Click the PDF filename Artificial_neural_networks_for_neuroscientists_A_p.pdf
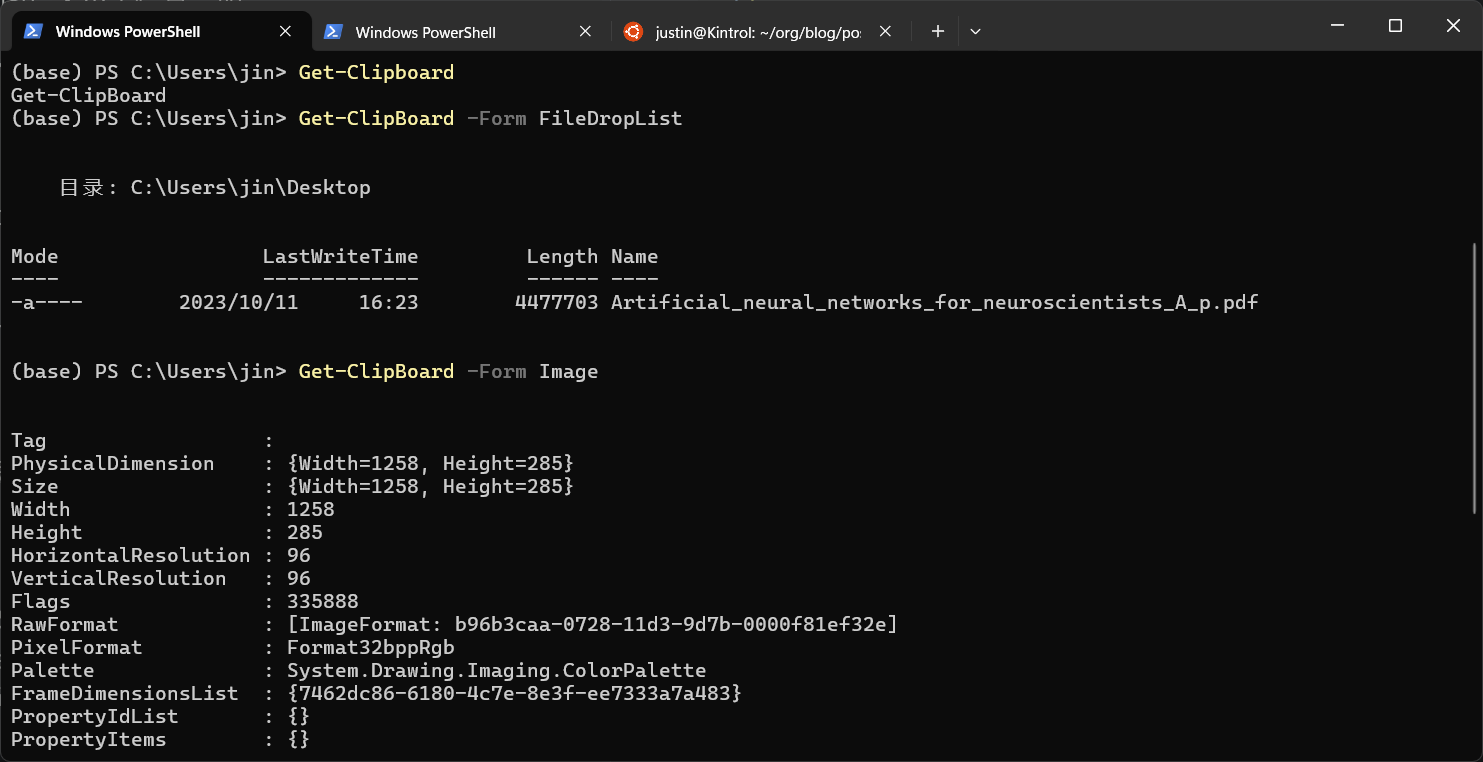Viewport: 1483px width, 762px height. coord(934,302)
